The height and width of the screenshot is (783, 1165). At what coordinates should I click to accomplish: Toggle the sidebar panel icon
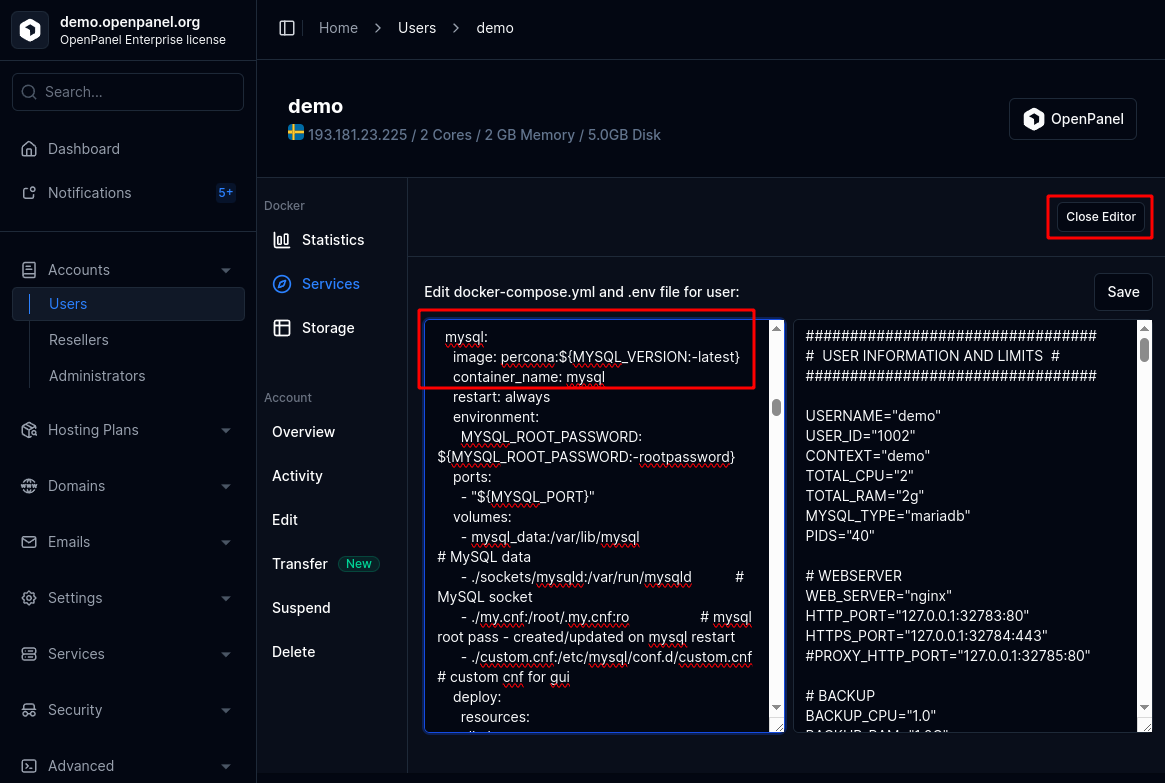(287, 28)
